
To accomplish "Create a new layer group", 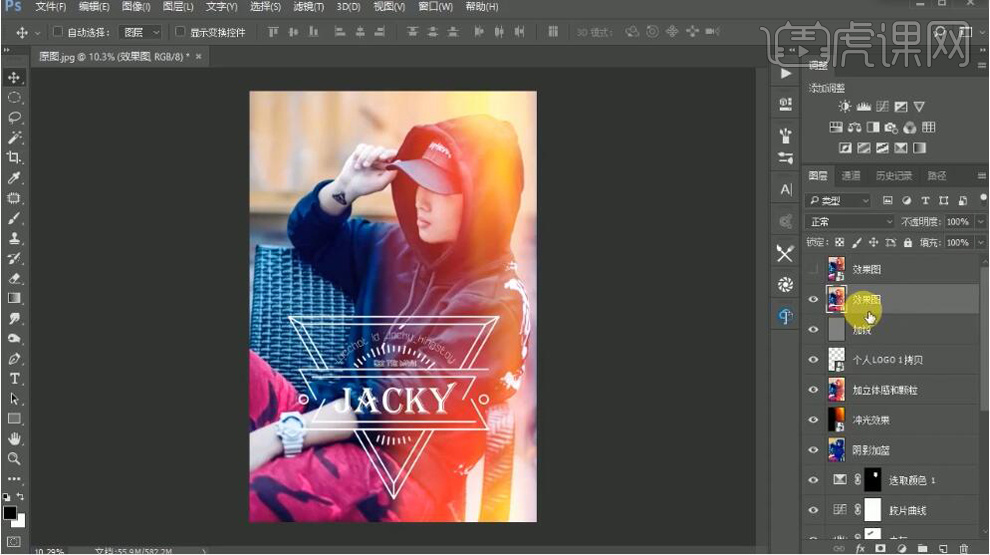I will coord(922,549).
